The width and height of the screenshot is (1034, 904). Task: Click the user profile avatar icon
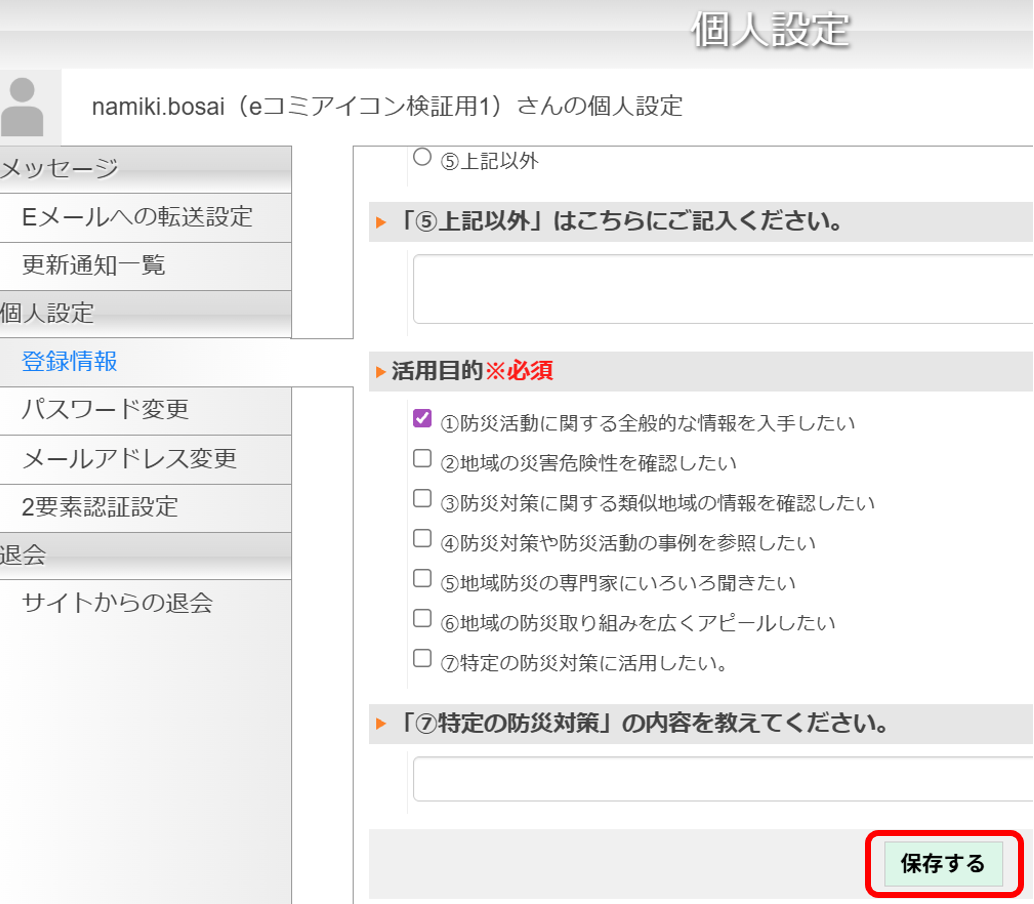22,106
